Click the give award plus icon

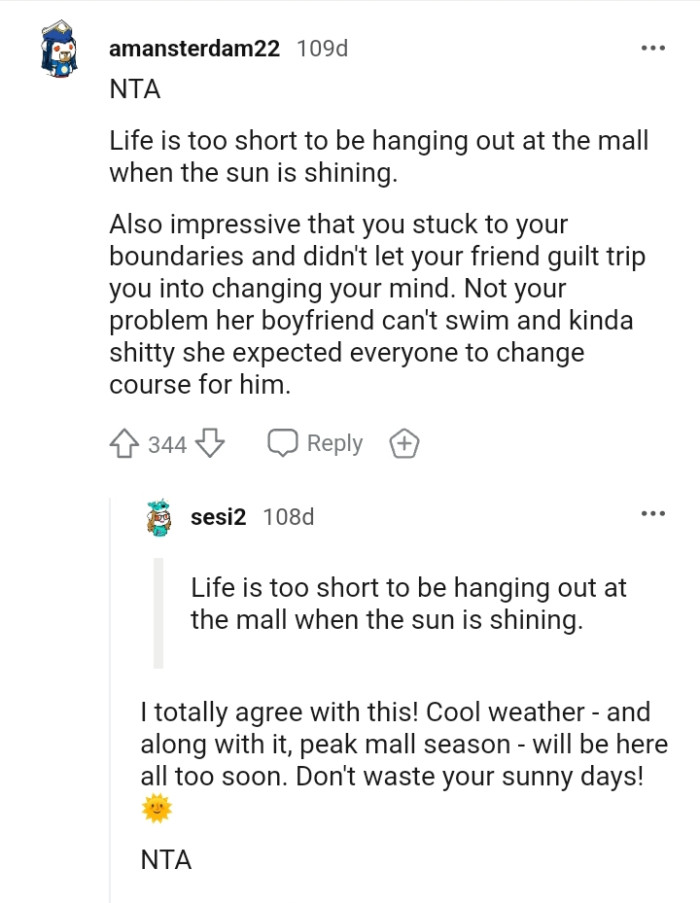(x=405, y=444)
